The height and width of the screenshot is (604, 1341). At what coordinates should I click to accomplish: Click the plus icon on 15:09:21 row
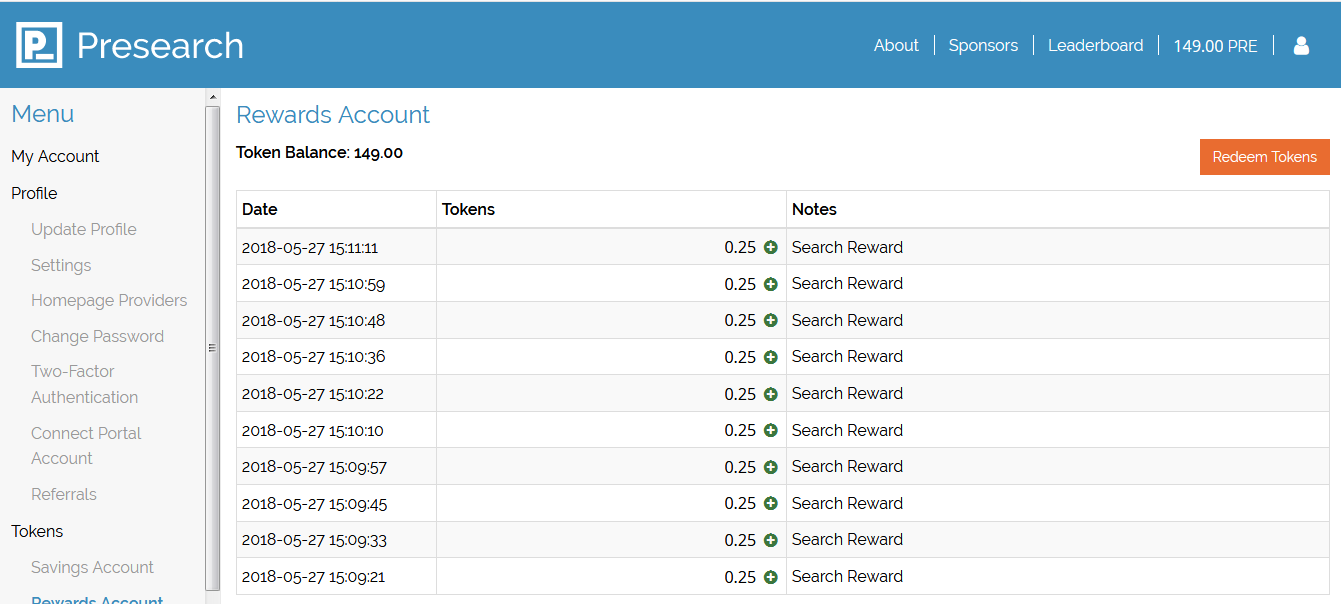pos(770,577)
